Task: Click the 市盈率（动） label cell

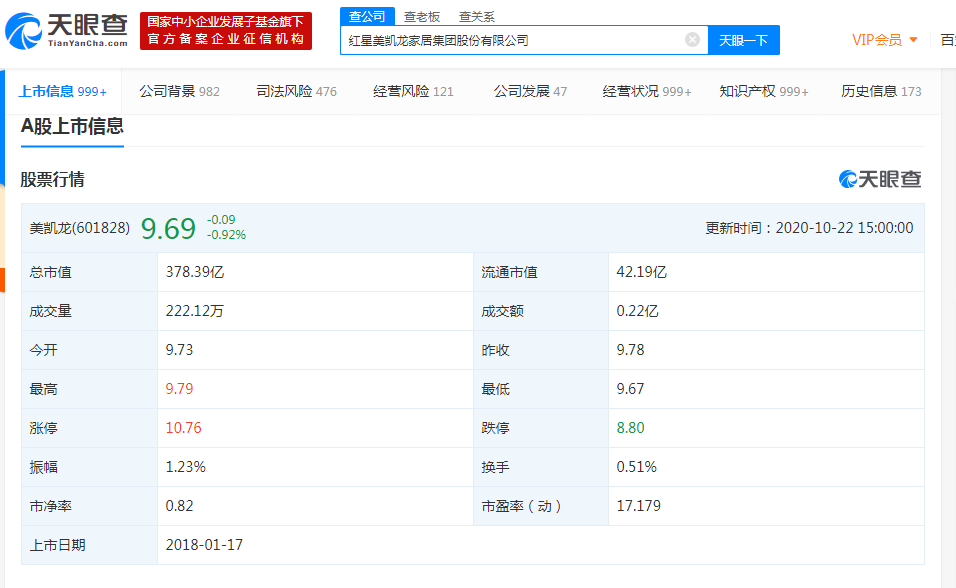Action: click(x=541, y=506)
